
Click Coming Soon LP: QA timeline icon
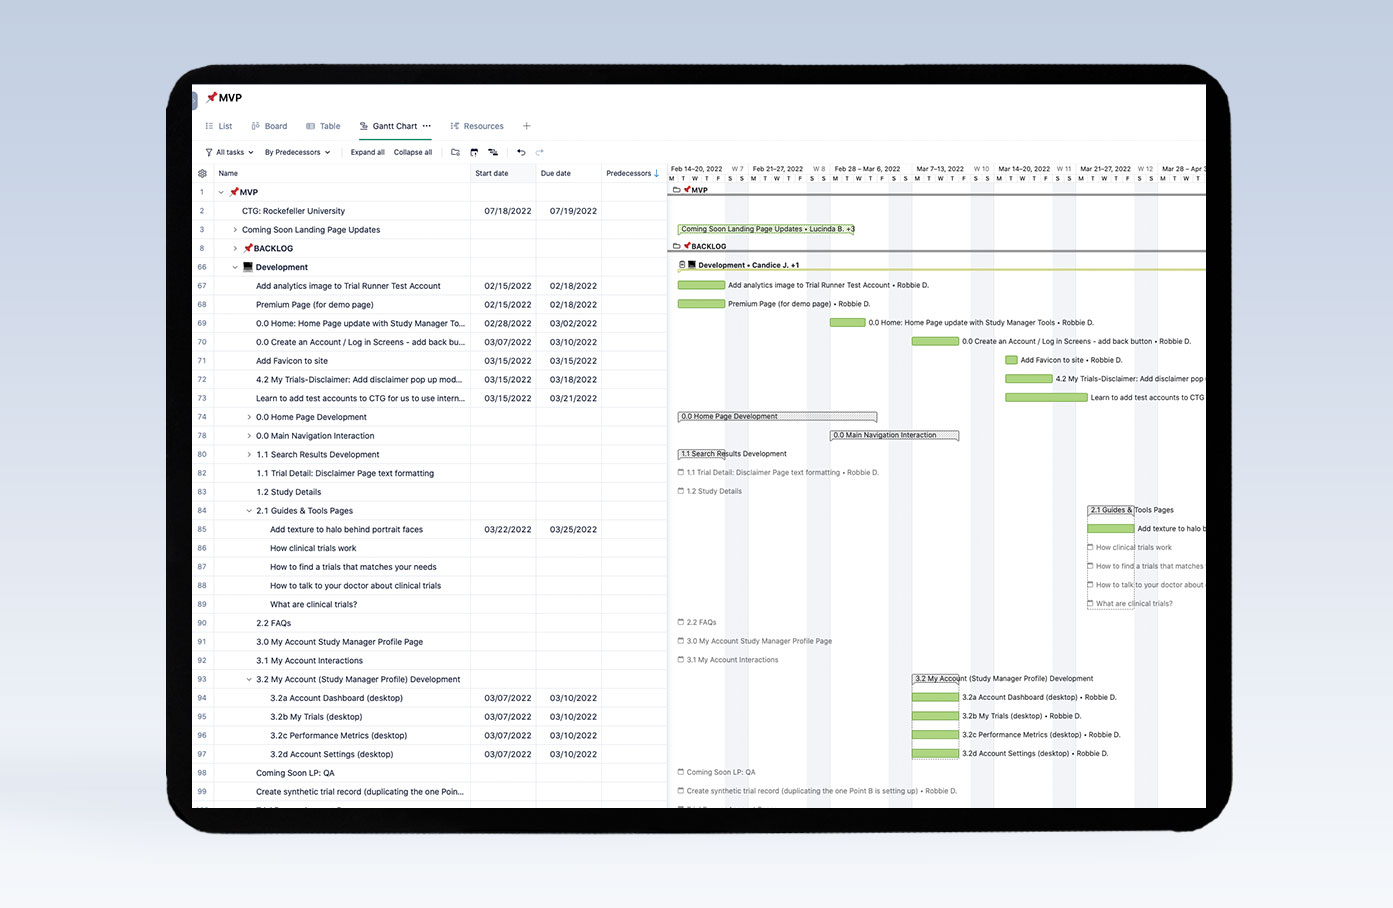coord(681,772)
